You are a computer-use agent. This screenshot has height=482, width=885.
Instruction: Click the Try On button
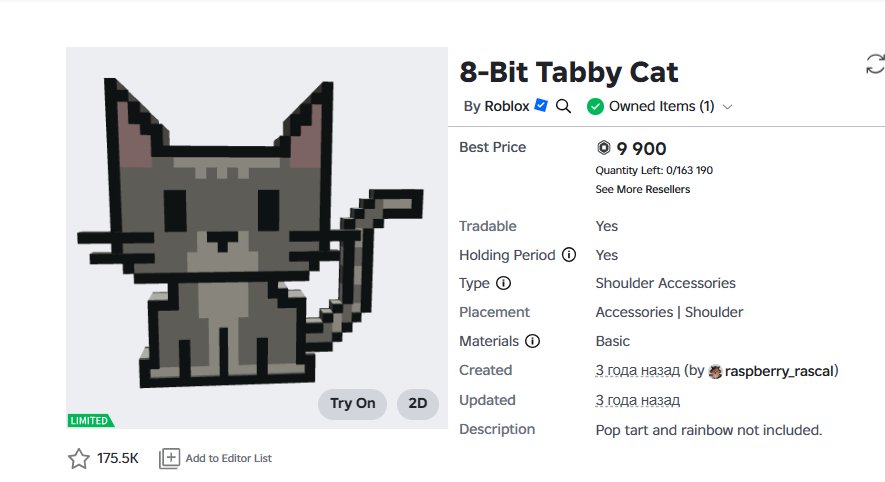[x=352, y=404]
